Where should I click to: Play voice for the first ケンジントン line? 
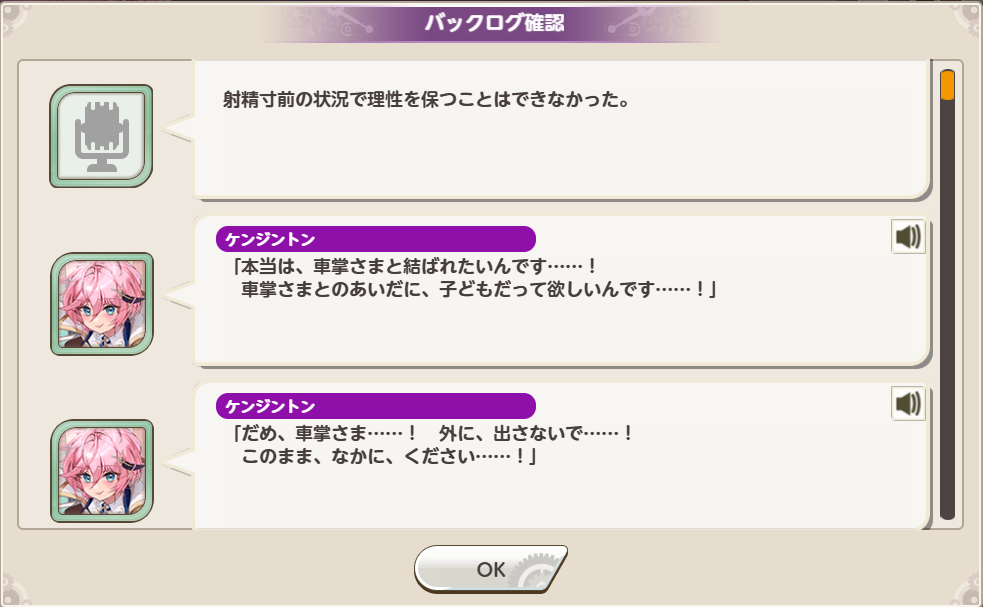pos(908,237)
